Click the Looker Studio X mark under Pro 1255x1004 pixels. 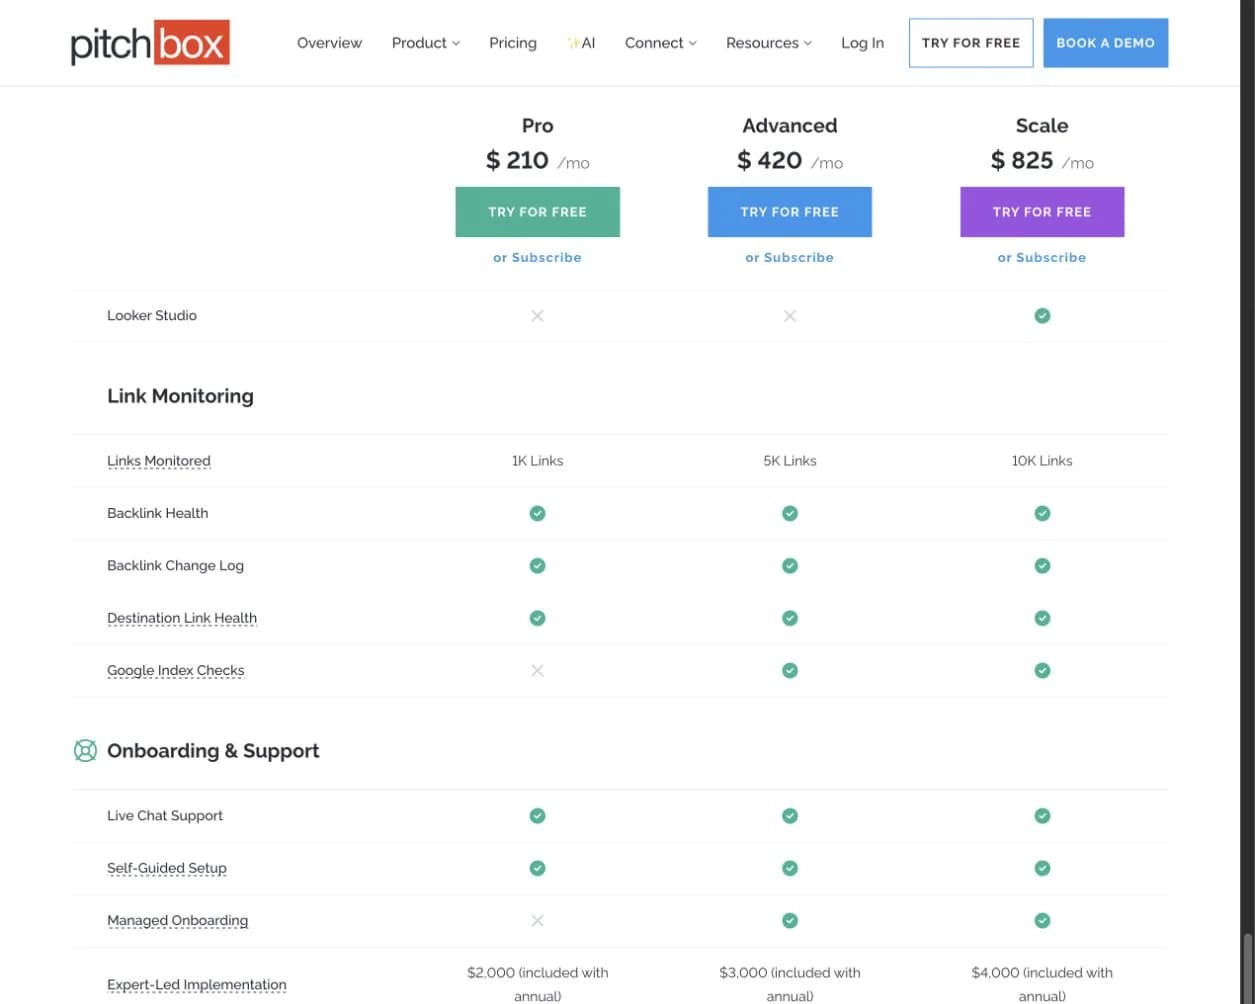coord(537,316)
